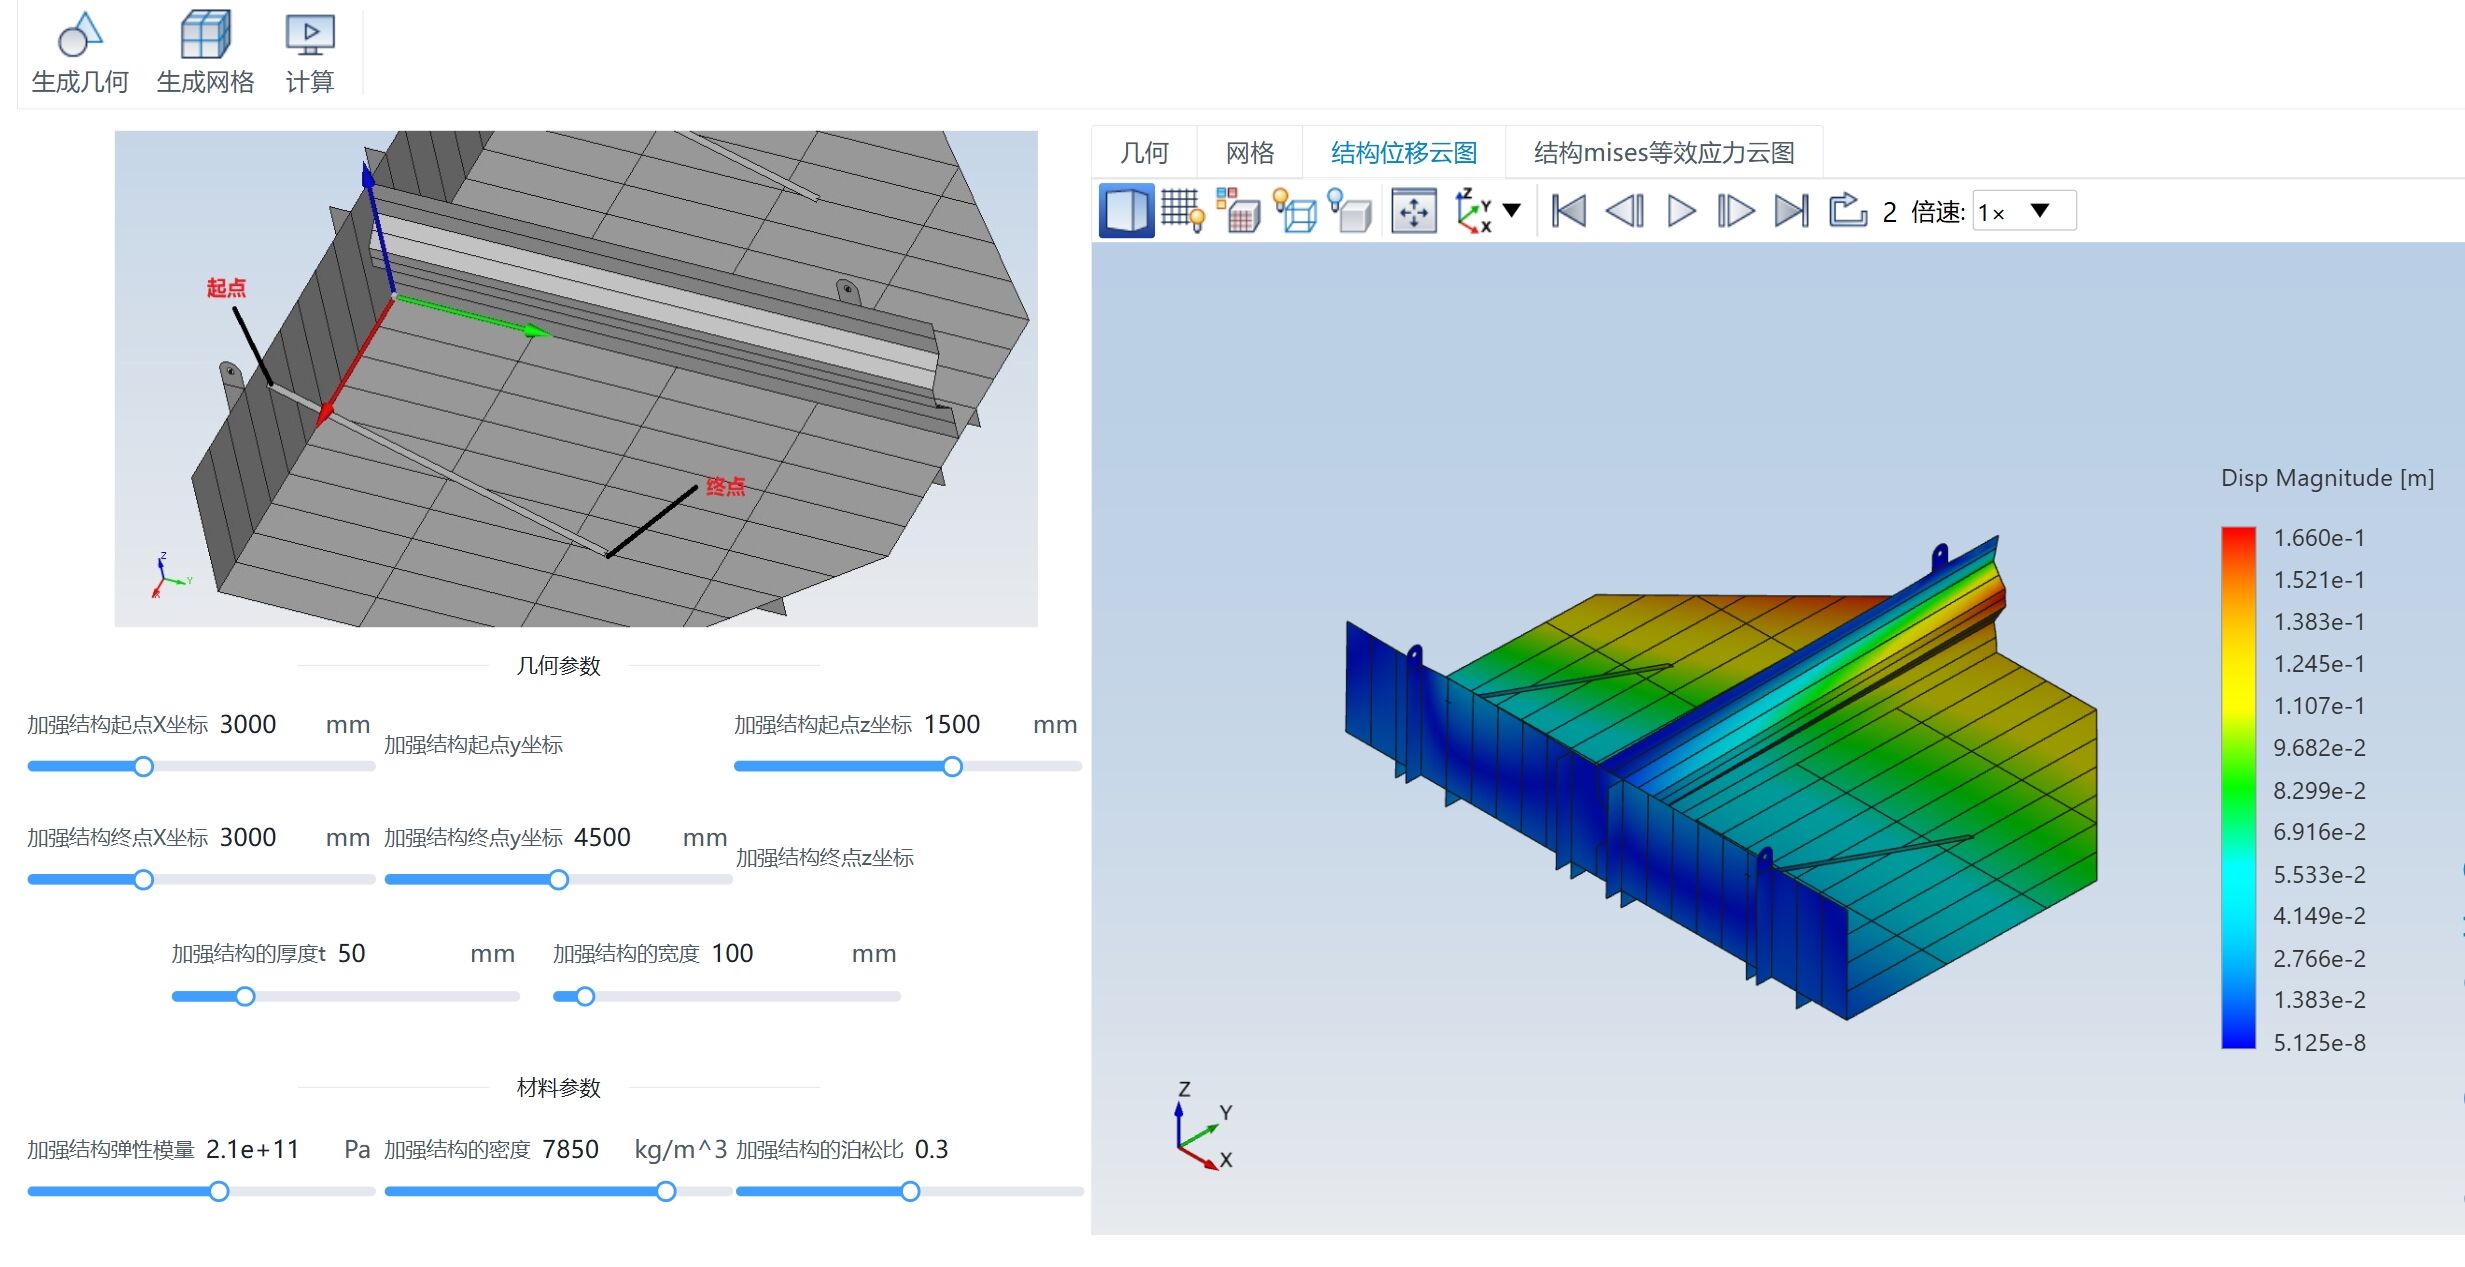
Task: Toggle the solid surface visibility icon
Action: pyautogui.click(x=1350, y=211)
